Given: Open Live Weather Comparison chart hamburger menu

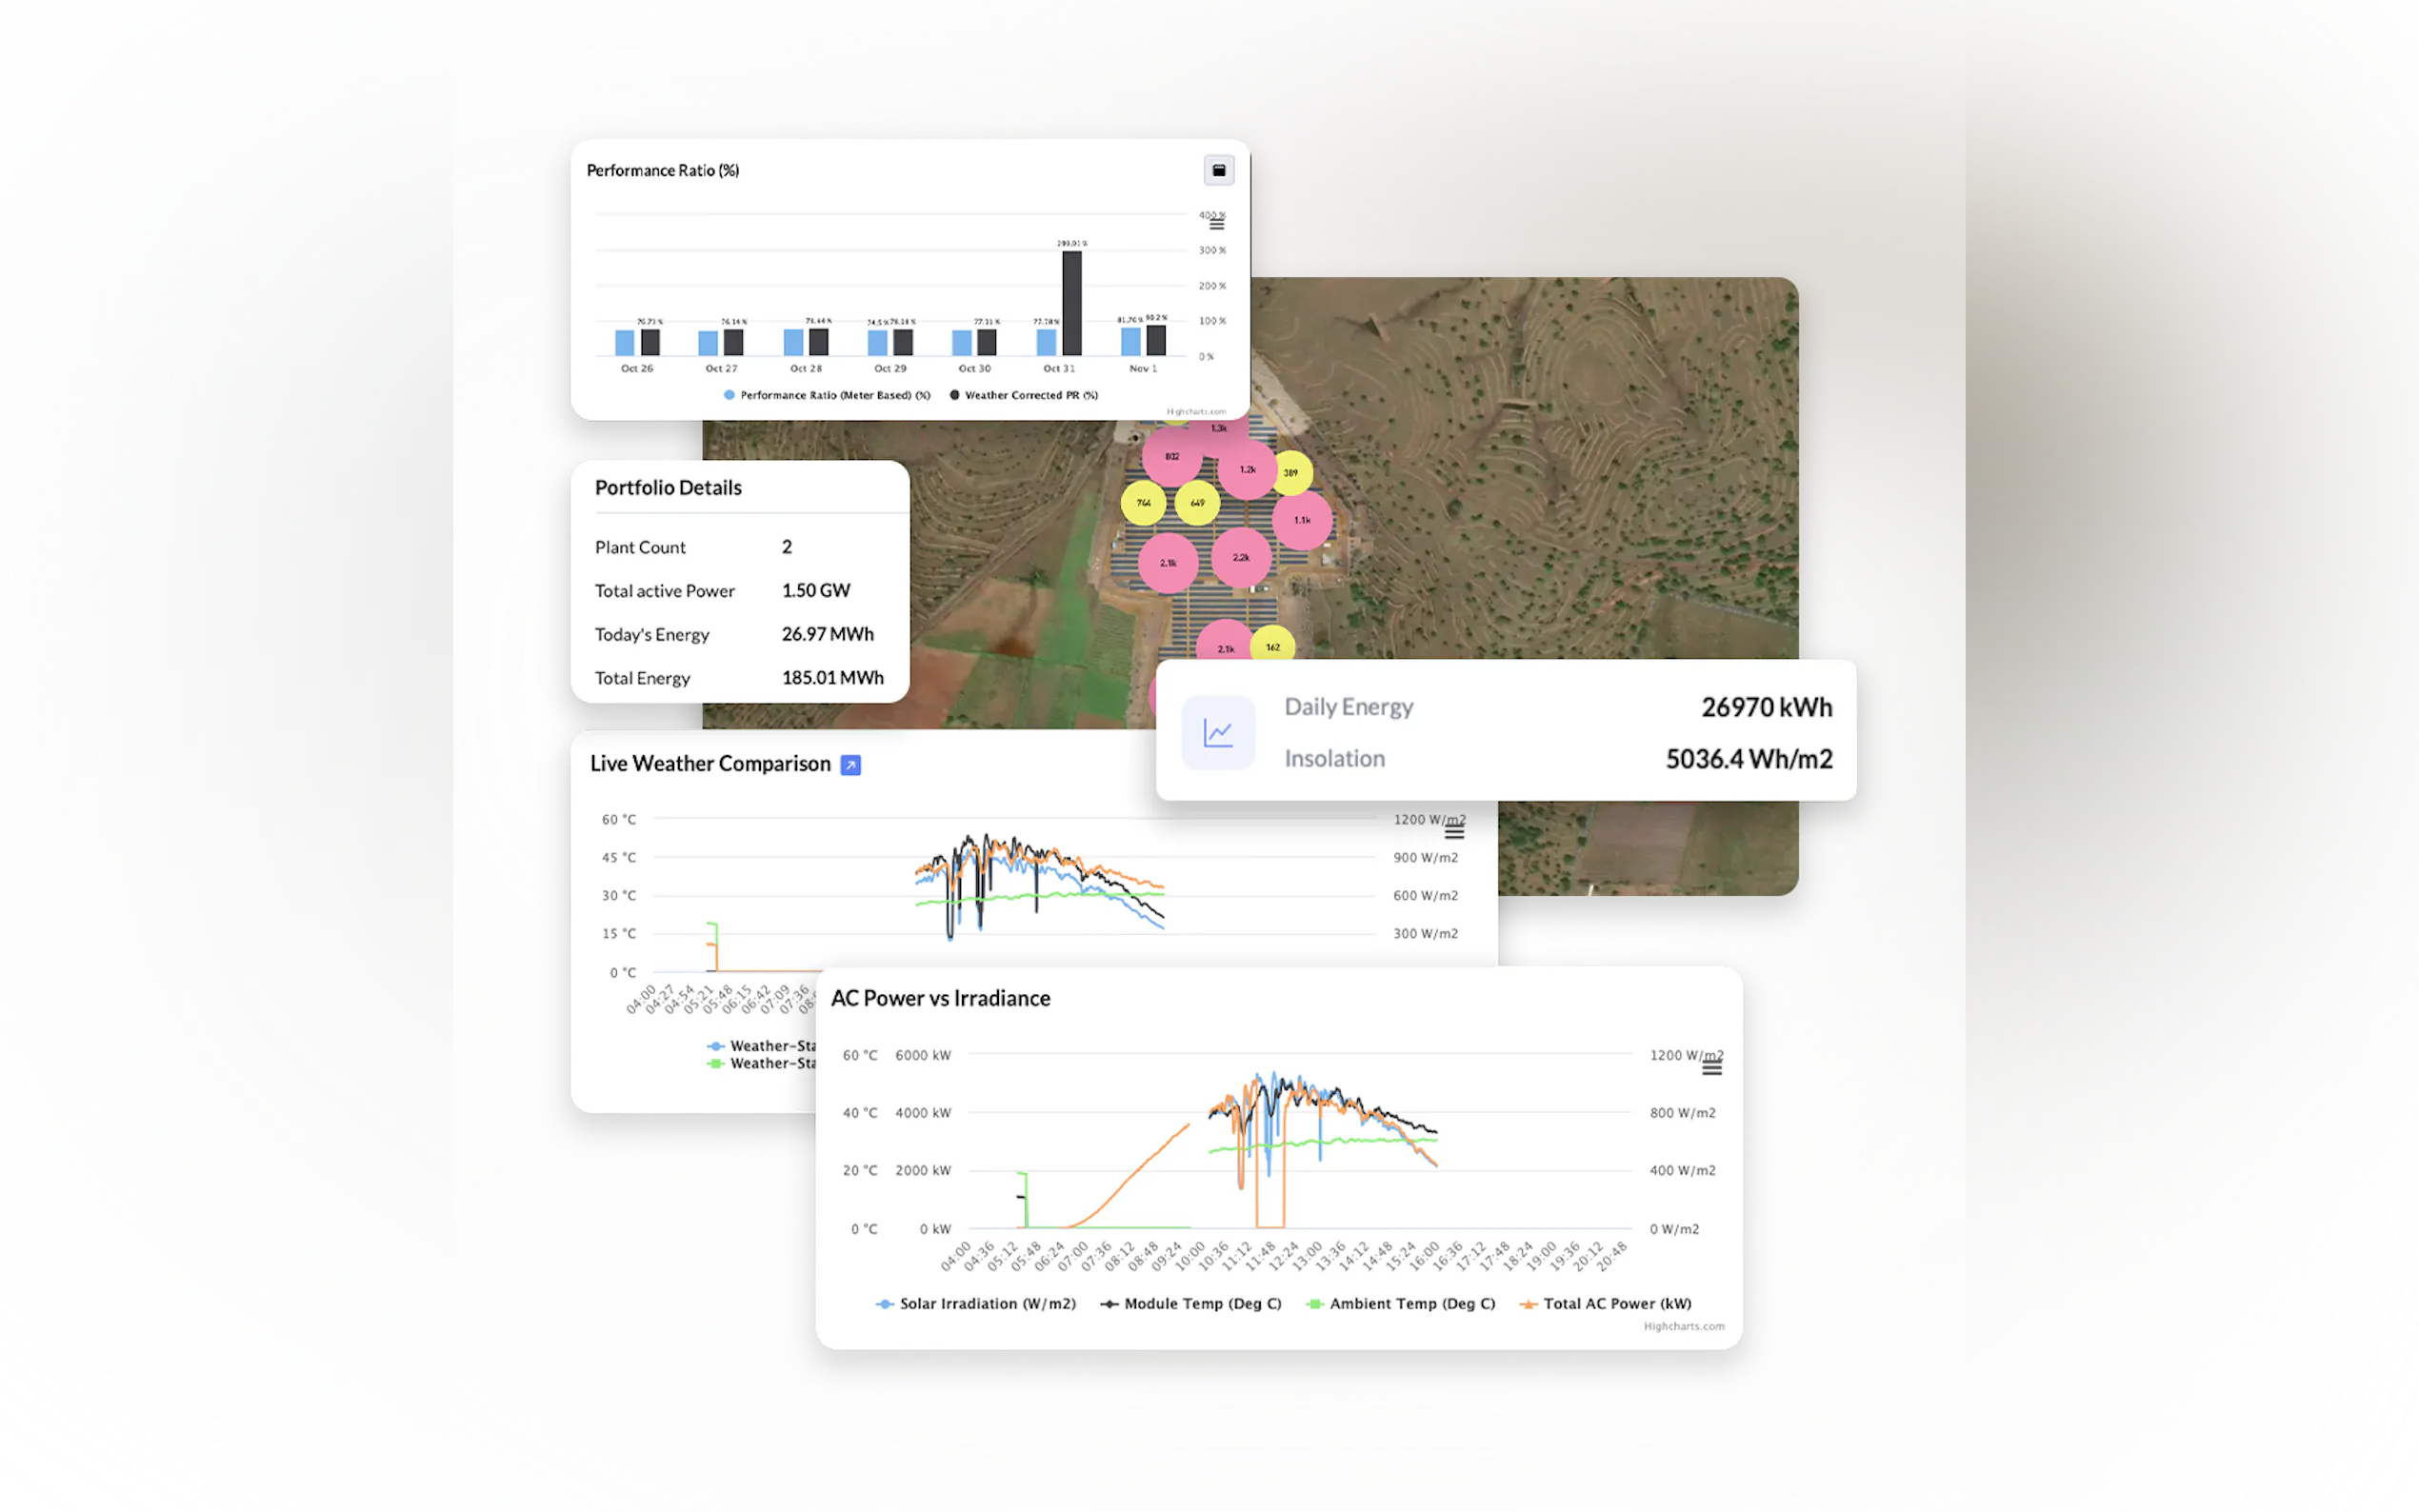Looking at the screenshot, I should pos(1454,832).
